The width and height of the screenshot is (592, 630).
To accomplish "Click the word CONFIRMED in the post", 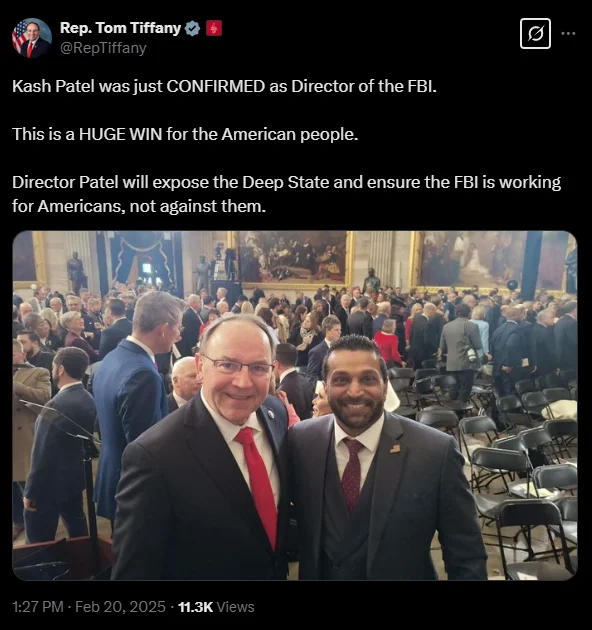I will click(216, 86).
